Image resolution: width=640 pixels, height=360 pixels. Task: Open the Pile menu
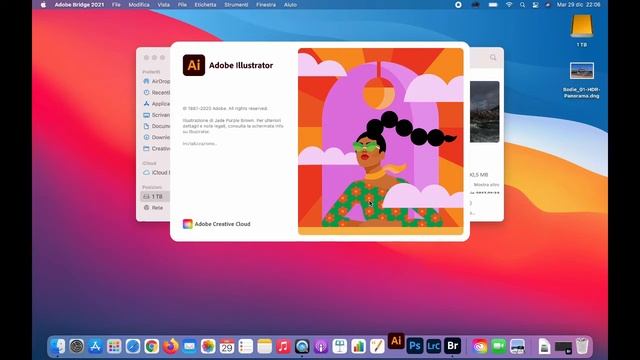[182, 5]
